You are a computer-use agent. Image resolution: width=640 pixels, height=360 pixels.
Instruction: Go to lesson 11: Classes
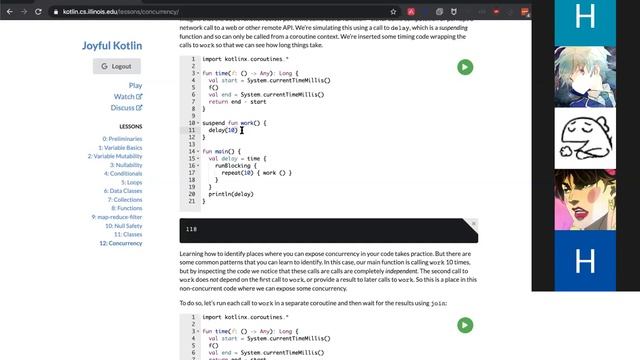click(129, 234)
